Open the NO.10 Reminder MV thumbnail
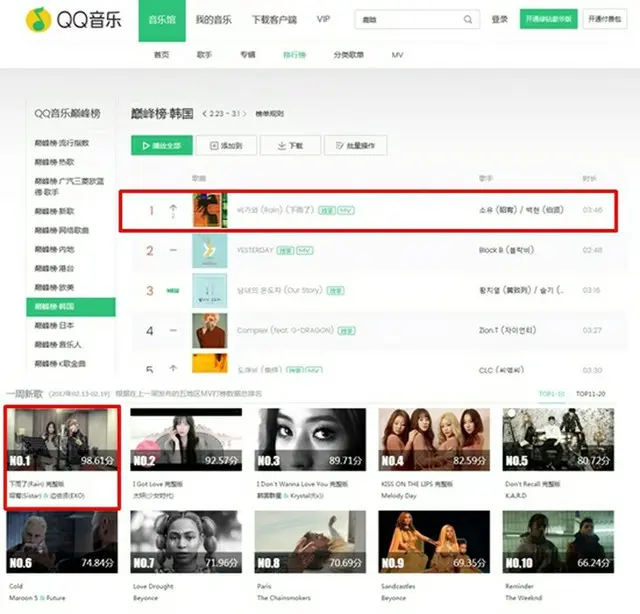Screen dimensions: 640x614 click(558, 542)
